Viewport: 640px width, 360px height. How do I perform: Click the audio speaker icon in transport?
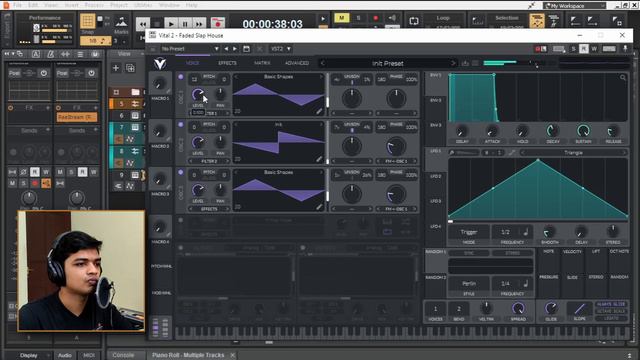coord(392,18)
